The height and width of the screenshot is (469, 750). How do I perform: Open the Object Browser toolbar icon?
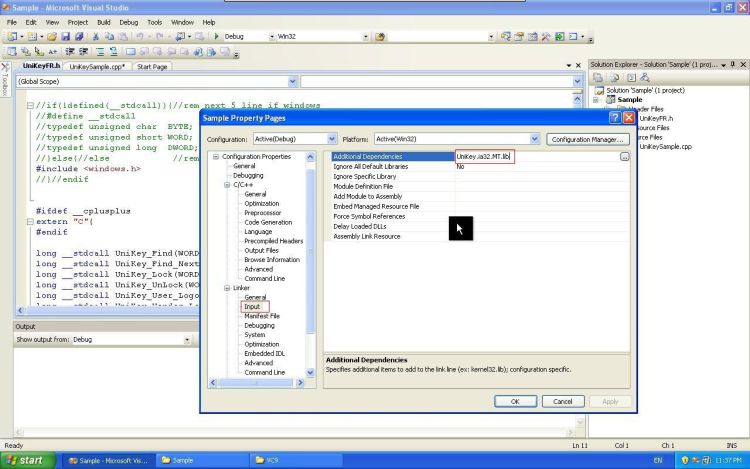coord(532,36)
